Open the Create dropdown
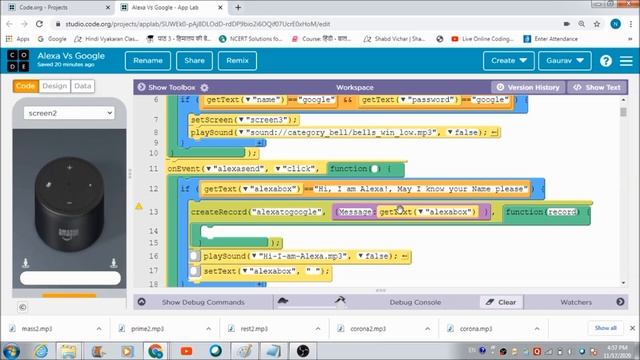The height and width of the screenshot is (360, 640). coord(509,61)
